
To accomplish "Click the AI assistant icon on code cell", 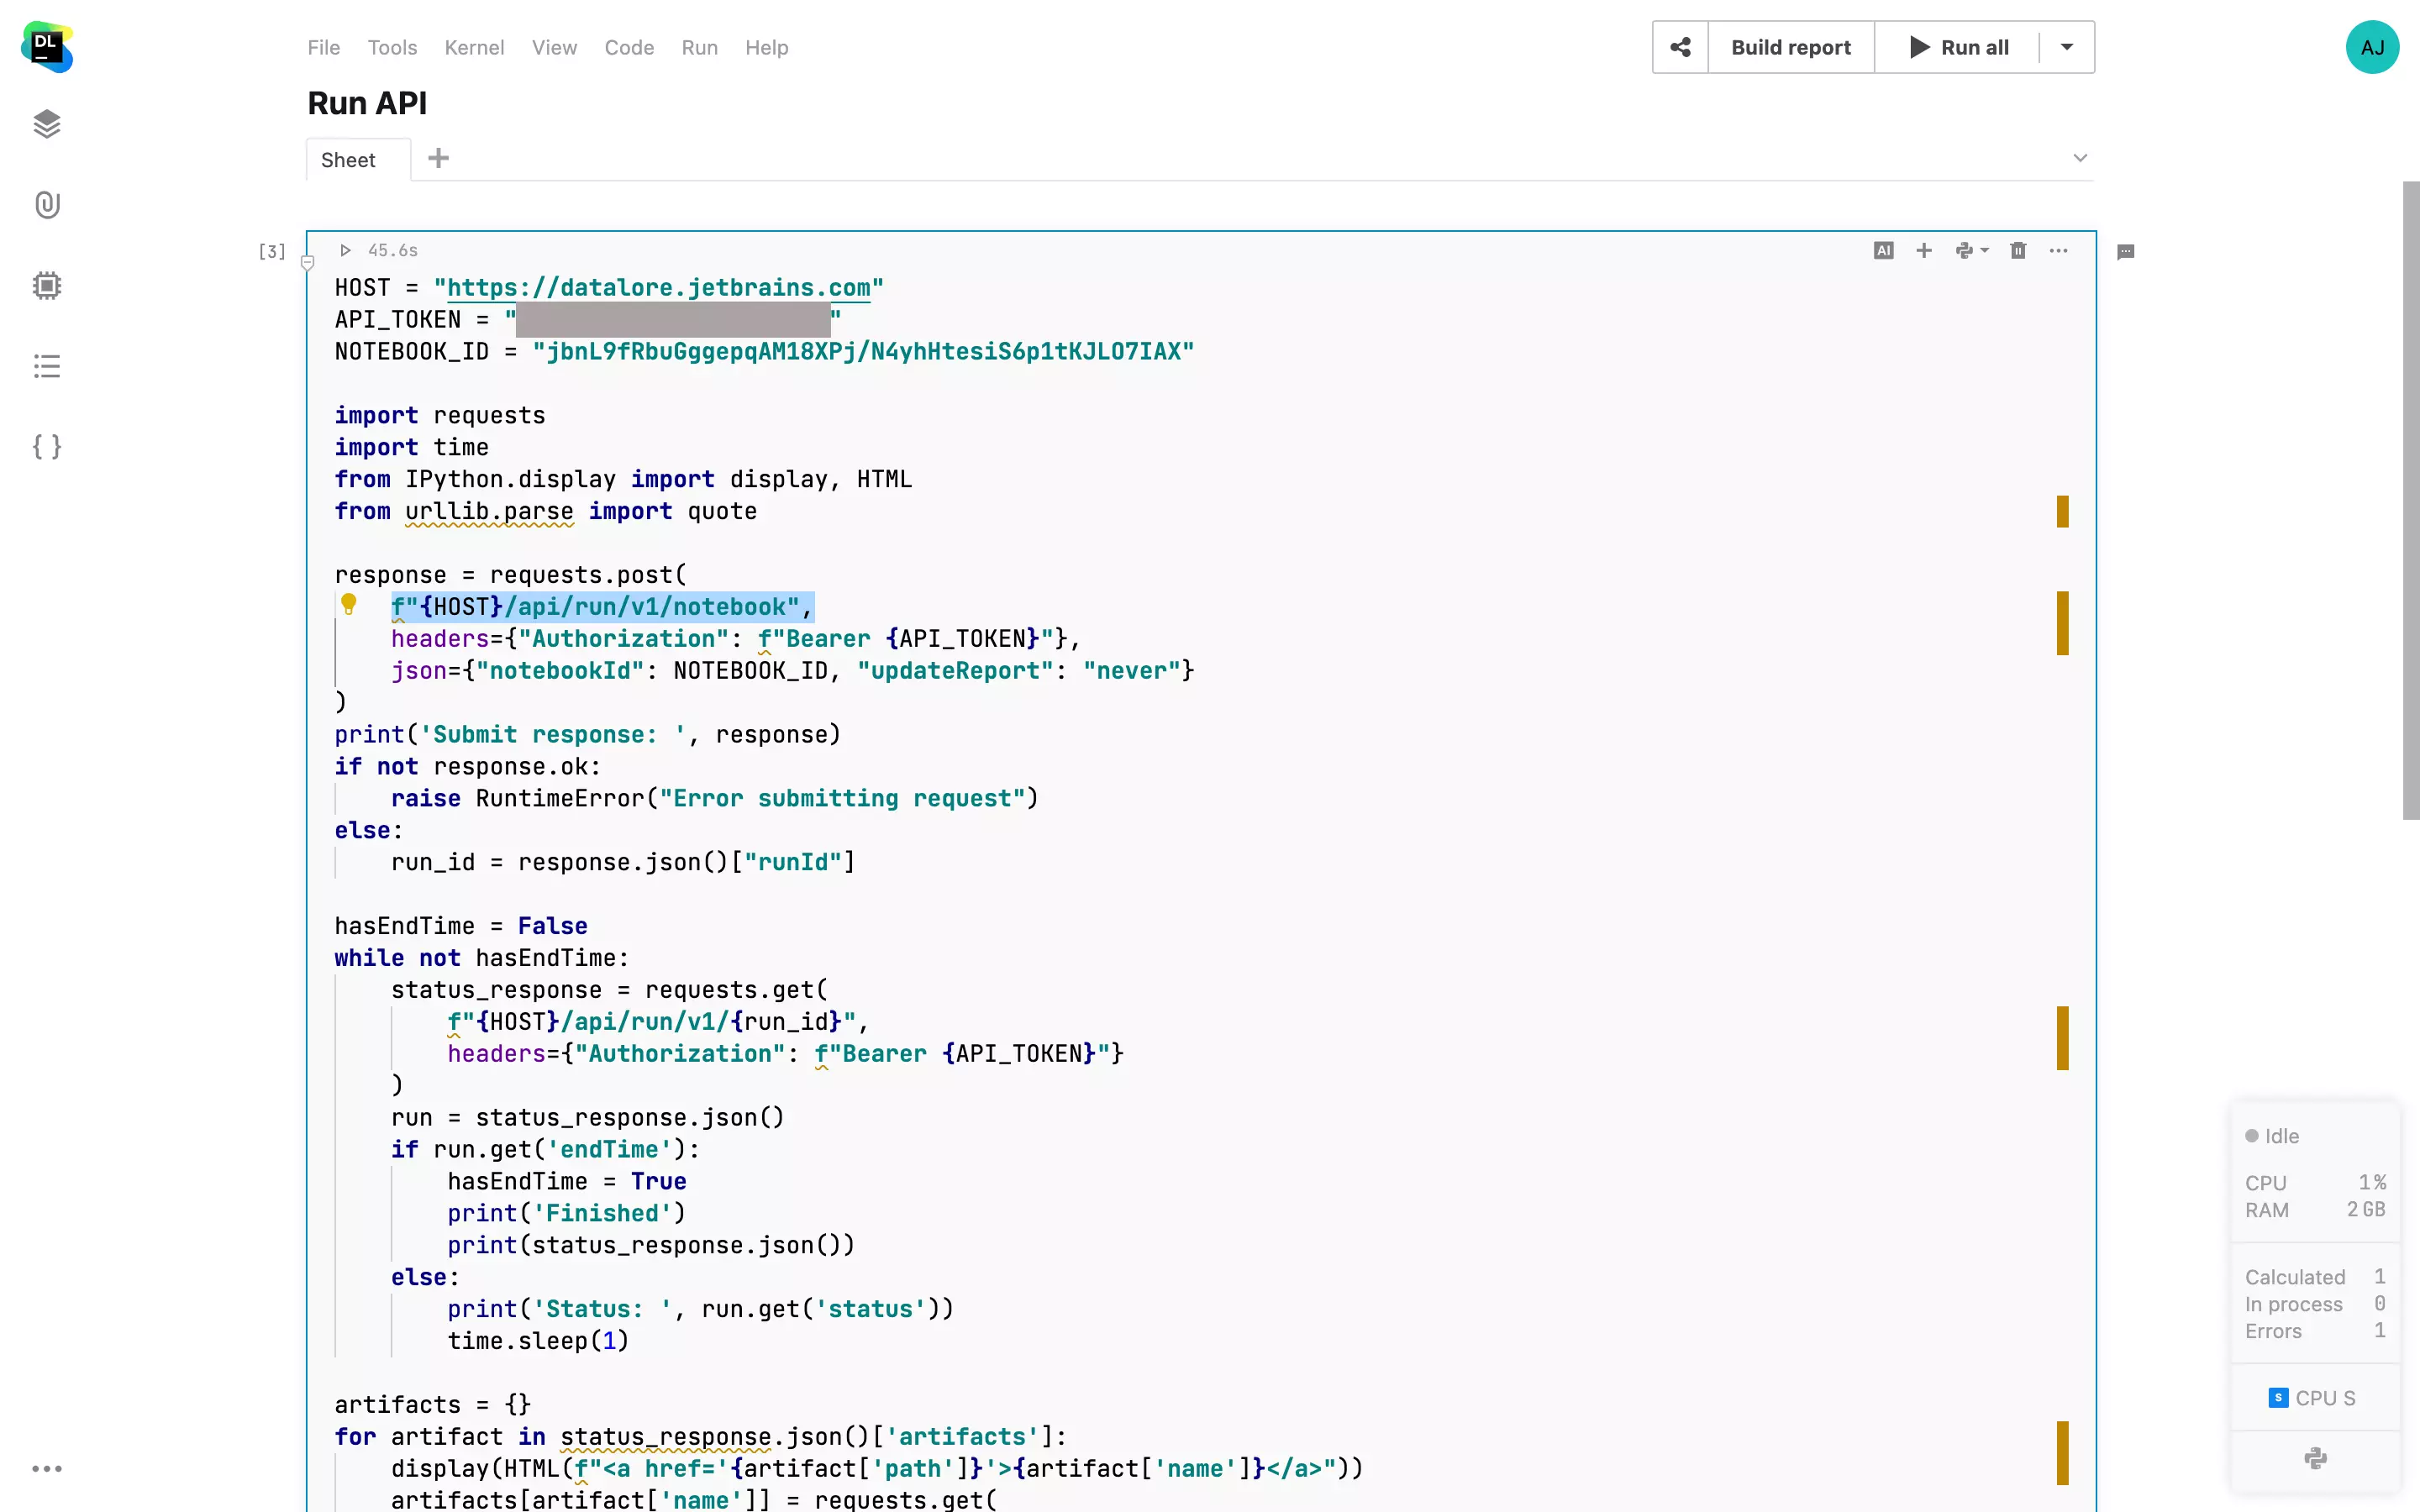I will (1883, 251).
